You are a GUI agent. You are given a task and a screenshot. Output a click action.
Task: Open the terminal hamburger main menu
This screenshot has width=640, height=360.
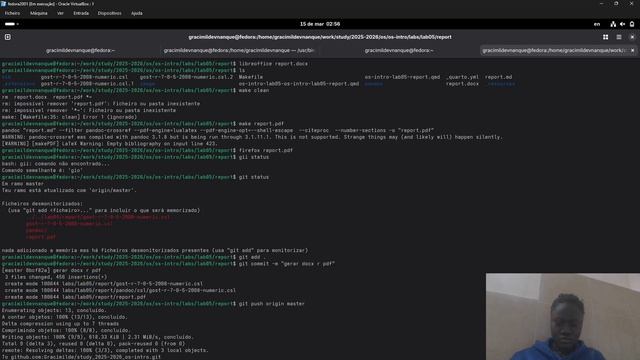[619, 37]
